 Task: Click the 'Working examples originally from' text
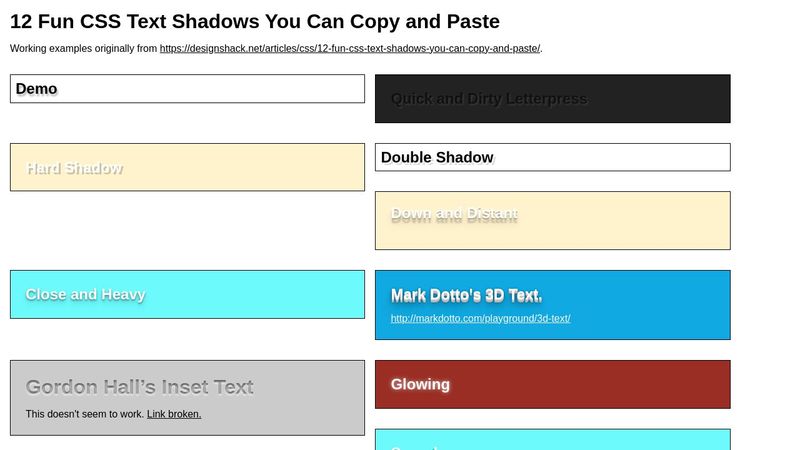pyautogui.click(x=84, y=48)
